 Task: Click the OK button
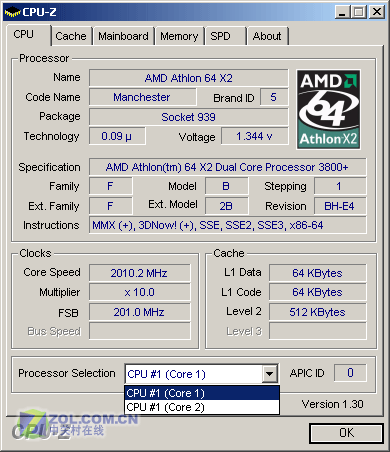(x=346, y=433)
